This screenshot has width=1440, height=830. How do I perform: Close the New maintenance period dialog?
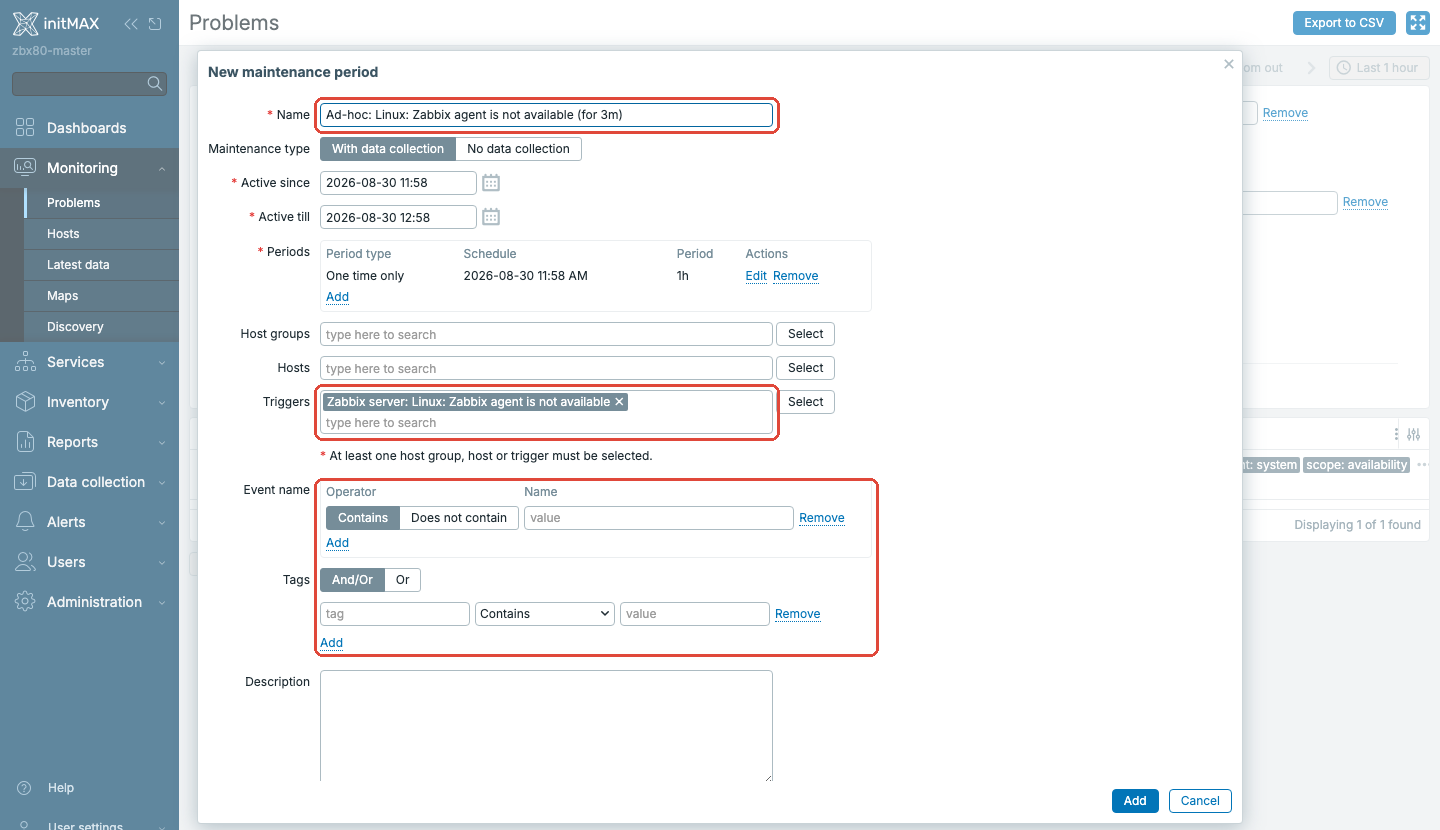coord(1229,64)
